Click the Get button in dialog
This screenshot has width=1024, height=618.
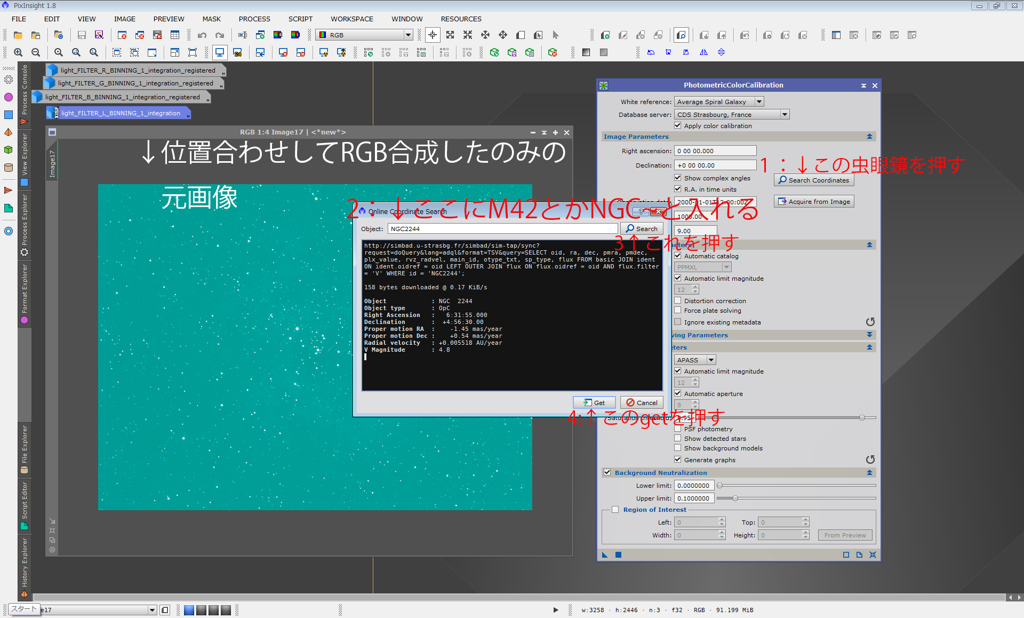click(x=594, y=402)
